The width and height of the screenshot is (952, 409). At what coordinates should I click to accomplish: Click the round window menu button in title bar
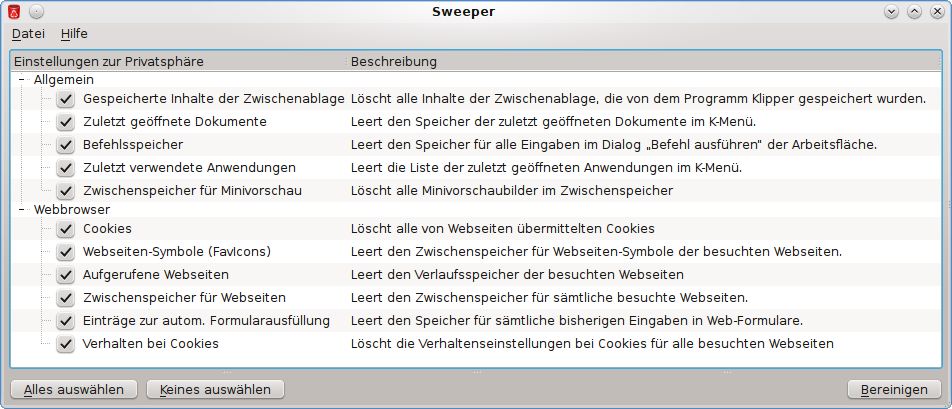[x=36, y=12]
